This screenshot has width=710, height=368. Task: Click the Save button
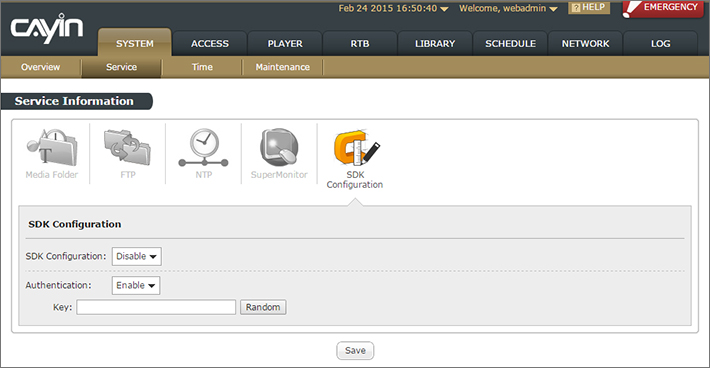tap(355, 350)
